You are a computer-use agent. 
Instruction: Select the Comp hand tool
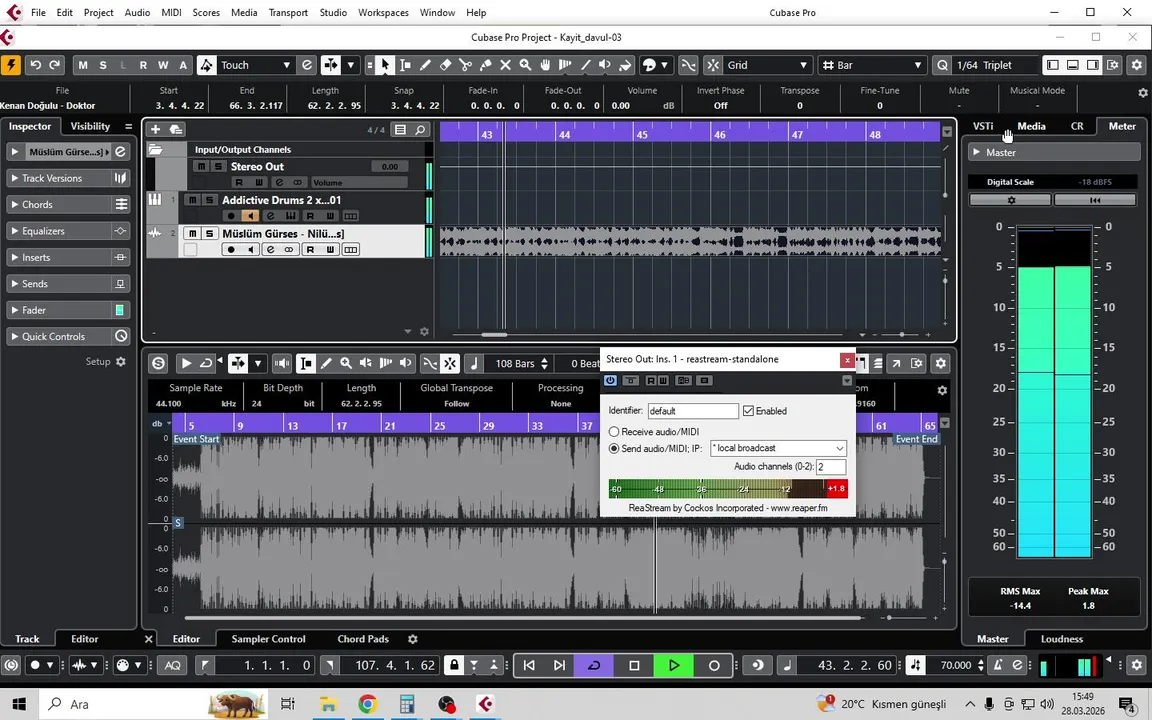(x=545, y=65)
